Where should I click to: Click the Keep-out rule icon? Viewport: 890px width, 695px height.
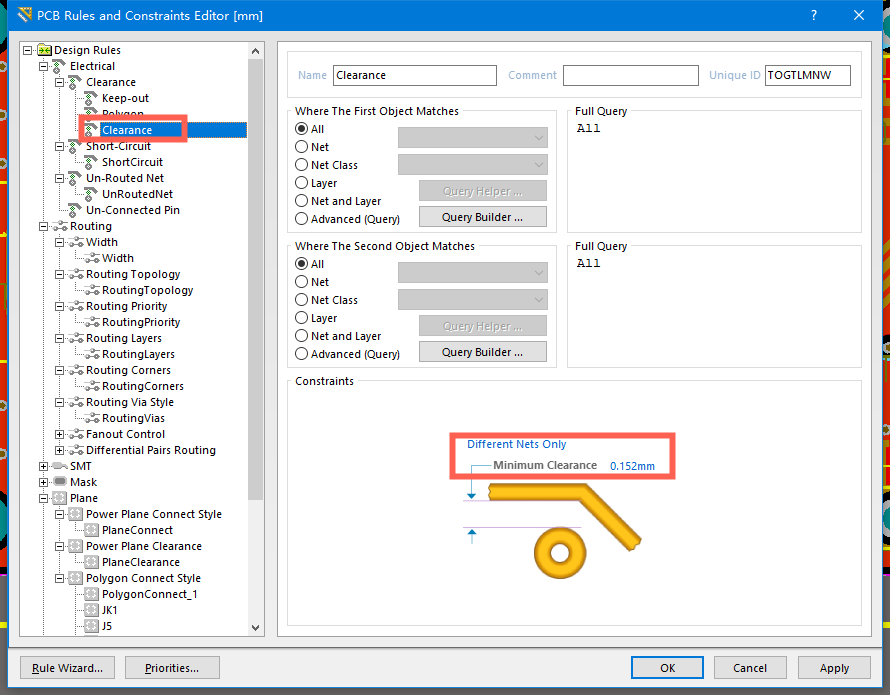pos(92,98)
